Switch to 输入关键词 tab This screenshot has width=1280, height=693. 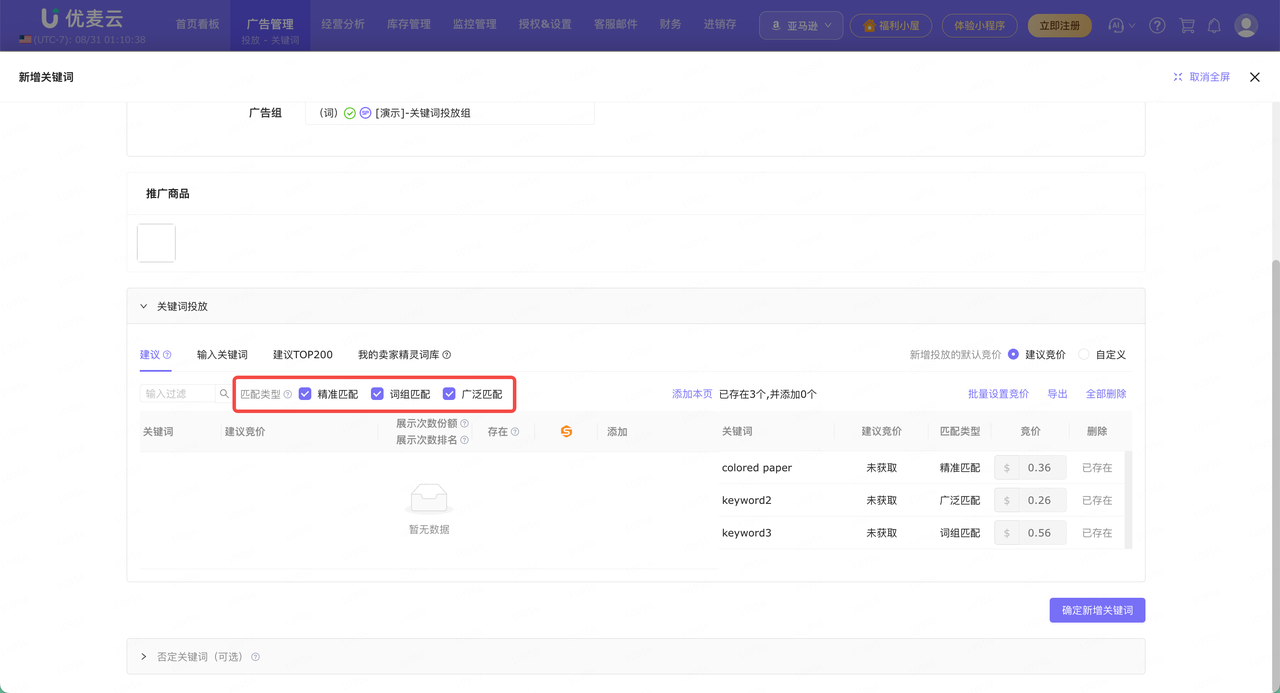(222, 355)
